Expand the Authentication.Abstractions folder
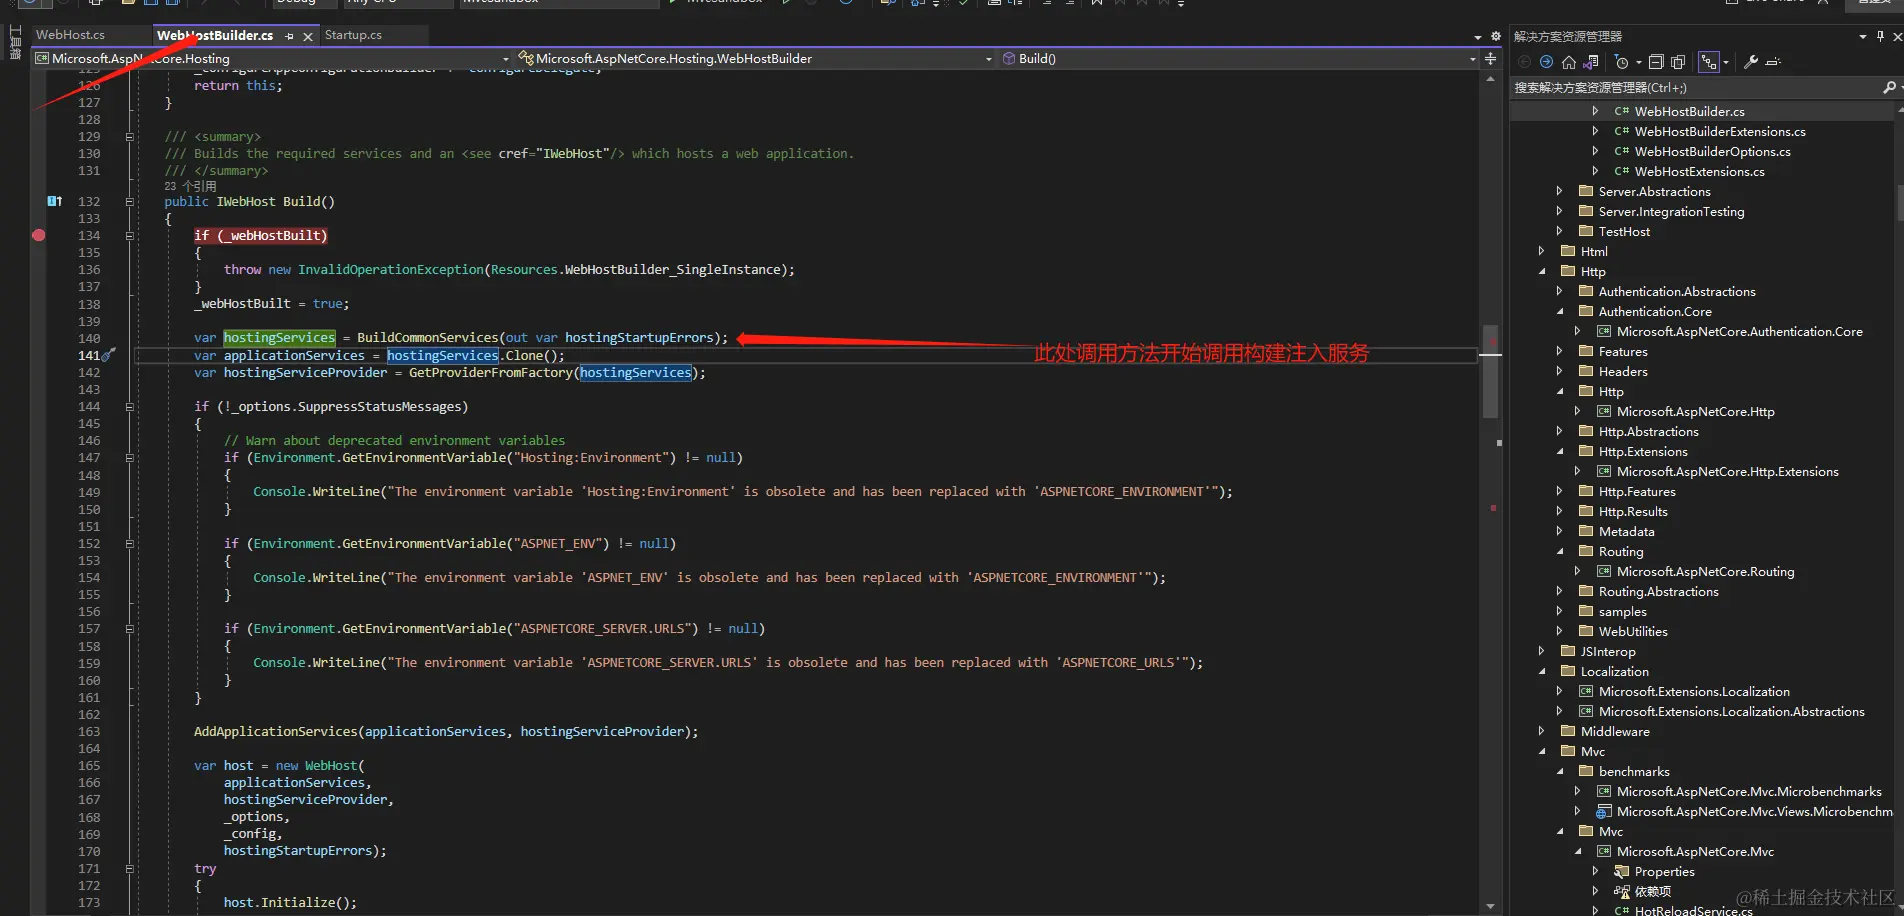The width and height of the screenshot is (1904, 916). tap(1559, 291)
